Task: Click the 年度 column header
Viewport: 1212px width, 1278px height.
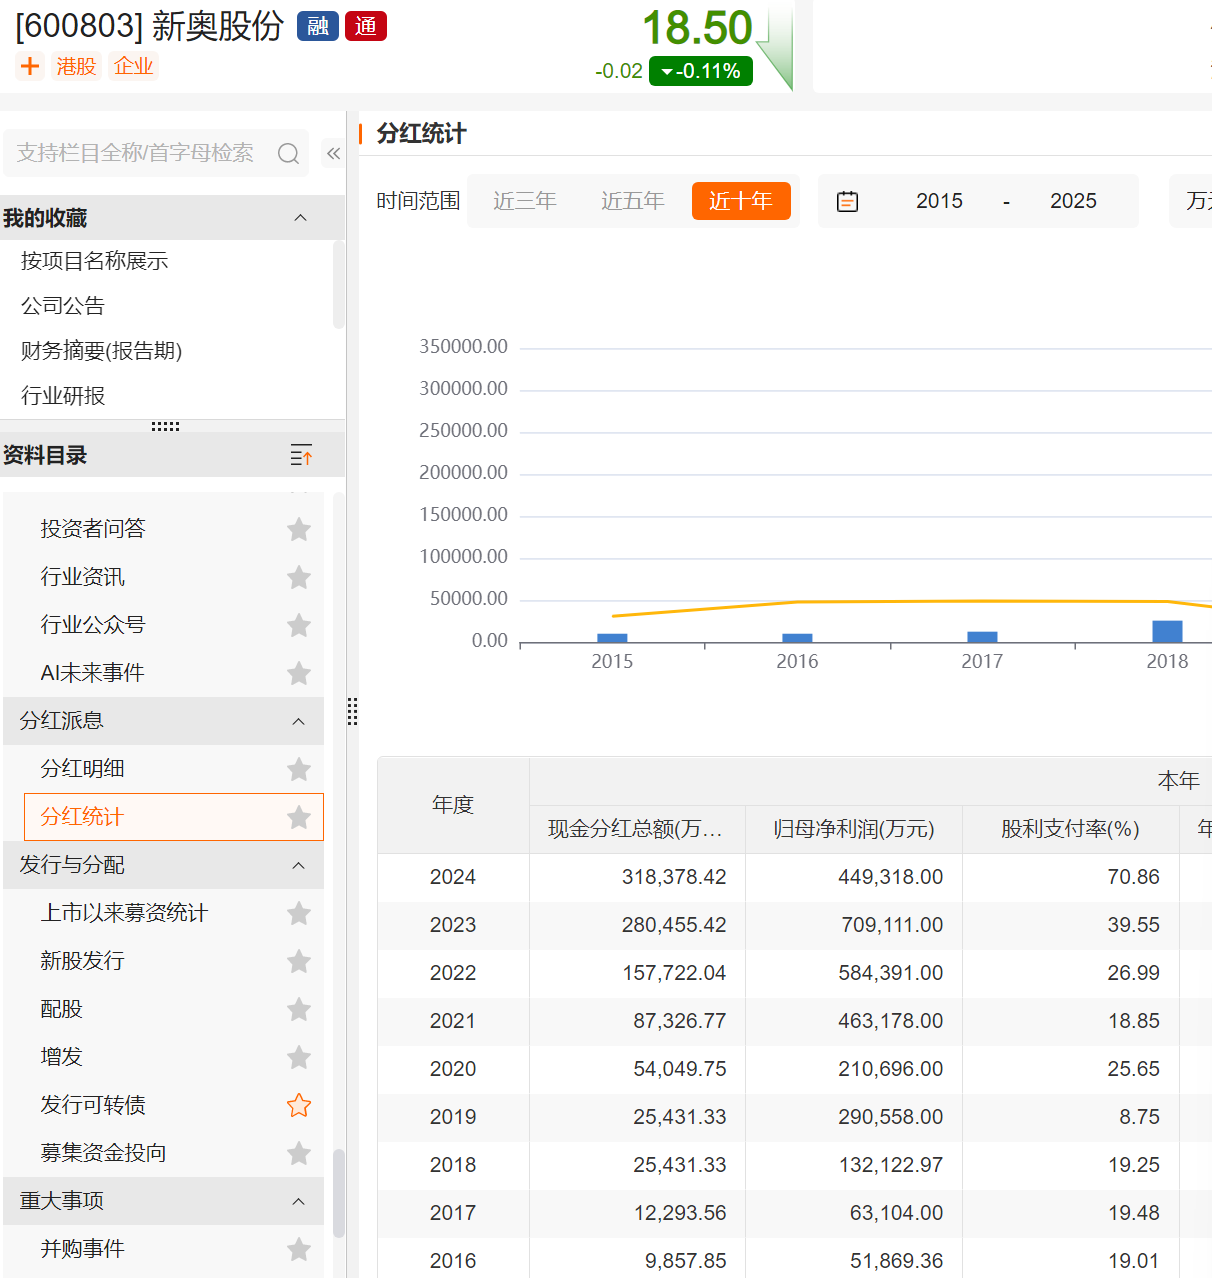Action: pyautogui.click(x=453, y=805)
